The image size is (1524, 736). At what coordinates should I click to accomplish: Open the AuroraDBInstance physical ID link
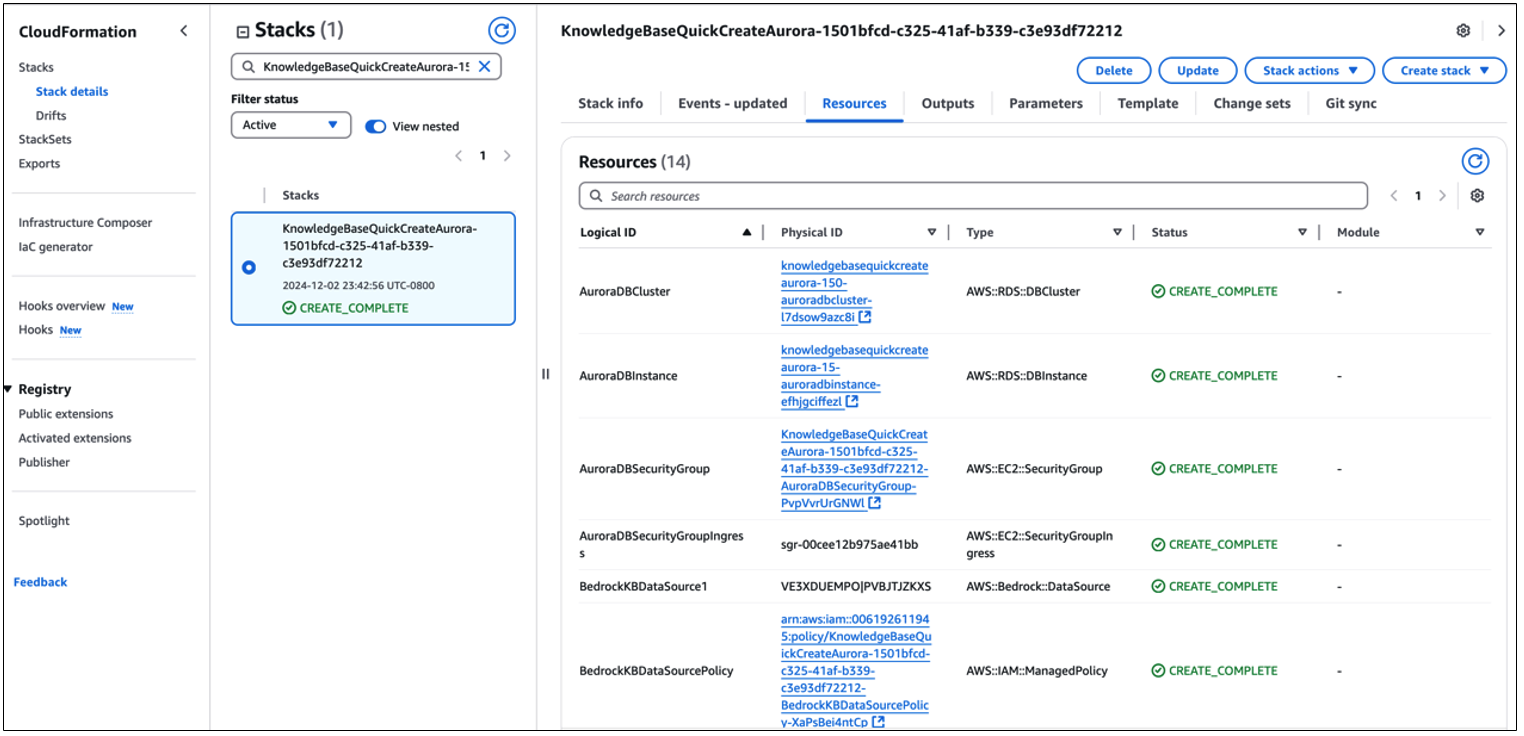pos(854,376)
